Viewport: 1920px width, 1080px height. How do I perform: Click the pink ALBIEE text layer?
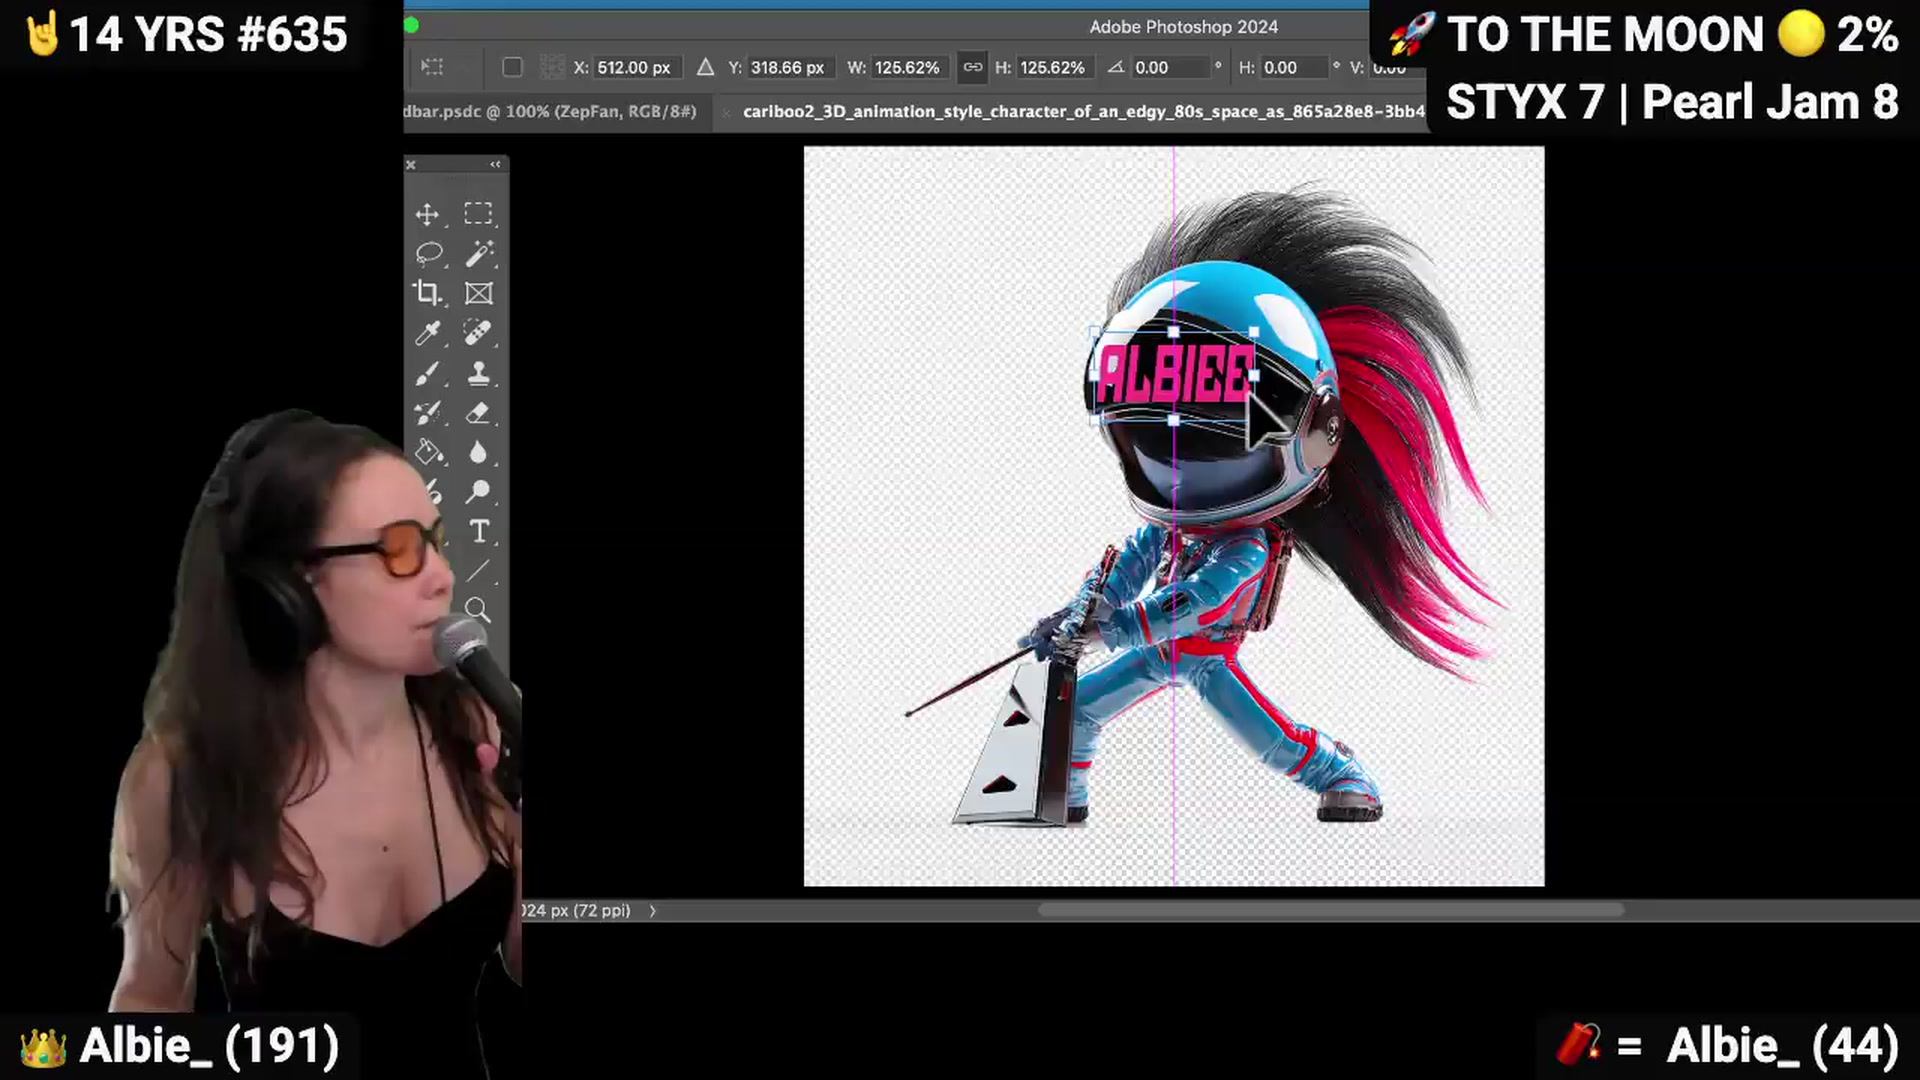[x=1175, y=374]
